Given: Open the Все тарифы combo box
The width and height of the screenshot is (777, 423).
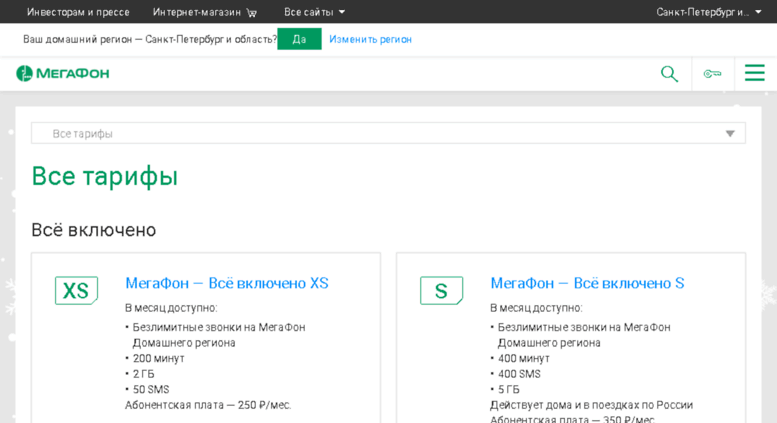Looking at the screenshot, I should [388, 133].
